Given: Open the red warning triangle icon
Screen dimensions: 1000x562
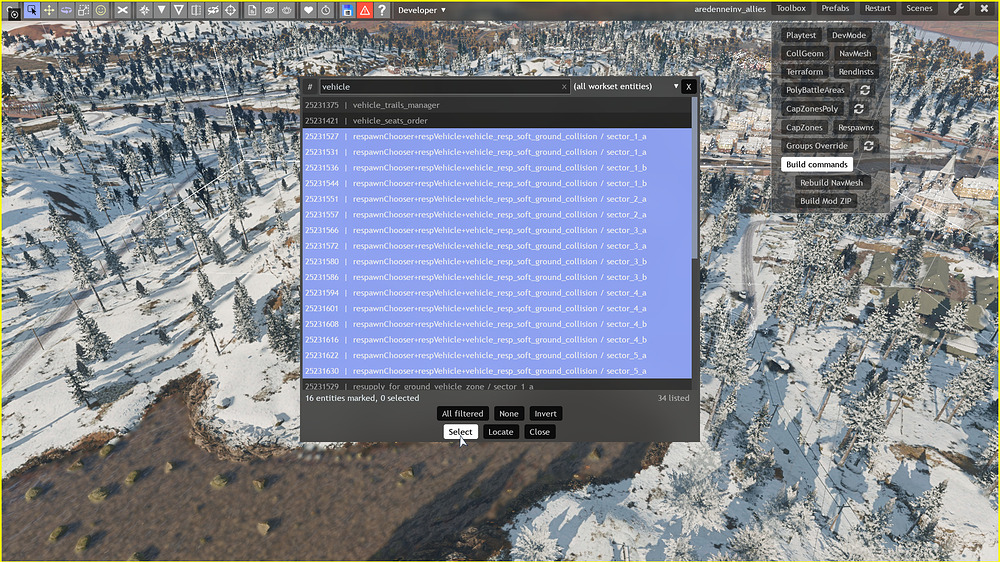Looking at the screenshot, I should point(365,9).
